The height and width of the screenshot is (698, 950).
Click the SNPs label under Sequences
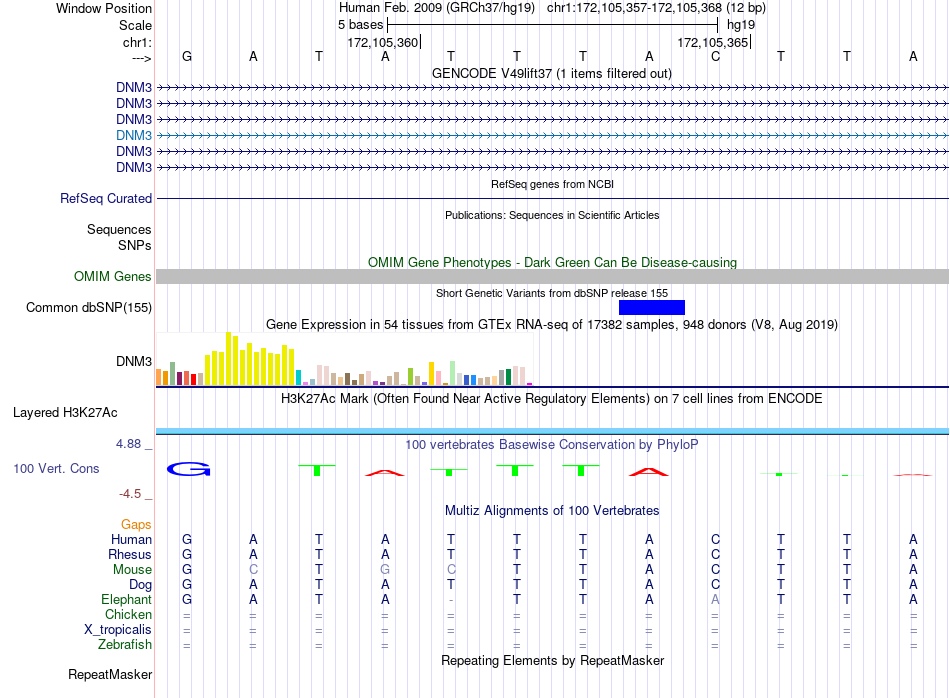135,245
